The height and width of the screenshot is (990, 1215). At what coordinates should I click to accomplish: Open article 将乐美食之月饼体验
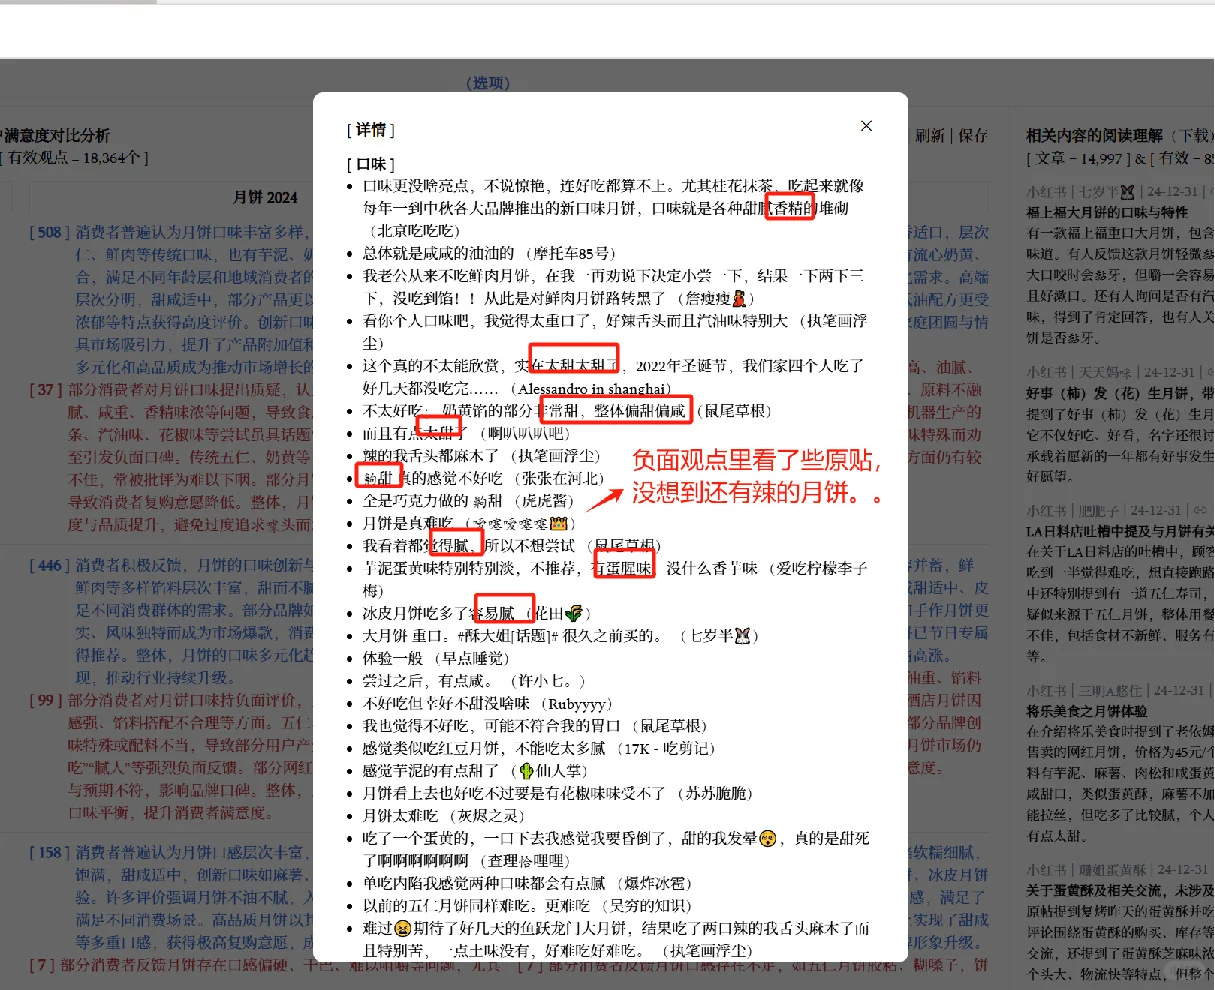point(1087,711)
